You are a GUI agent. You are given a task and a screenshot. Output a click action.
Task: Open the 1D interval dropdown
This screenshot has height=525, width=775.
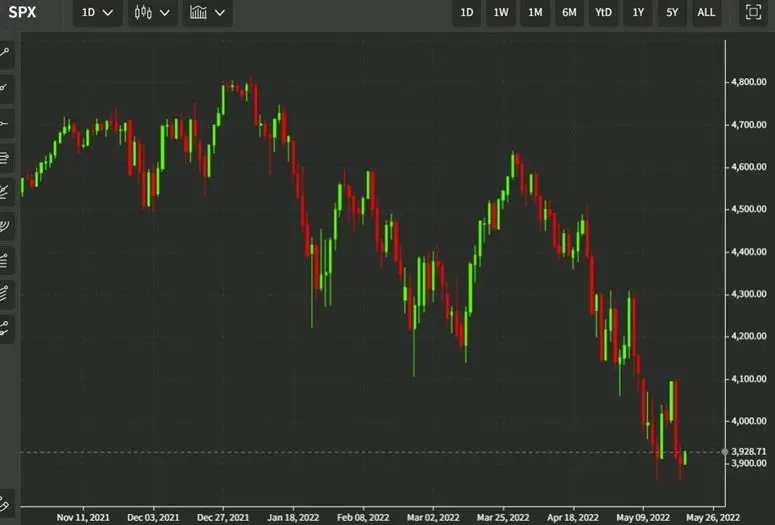pyautogui.click(x=97, y=13)
